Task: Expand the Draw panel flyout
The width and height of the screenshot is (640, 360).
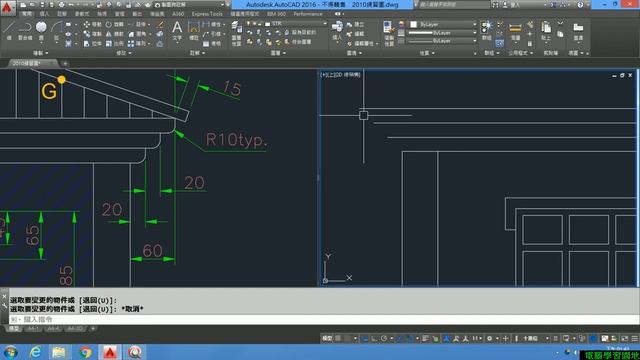Action: (40, 53)
